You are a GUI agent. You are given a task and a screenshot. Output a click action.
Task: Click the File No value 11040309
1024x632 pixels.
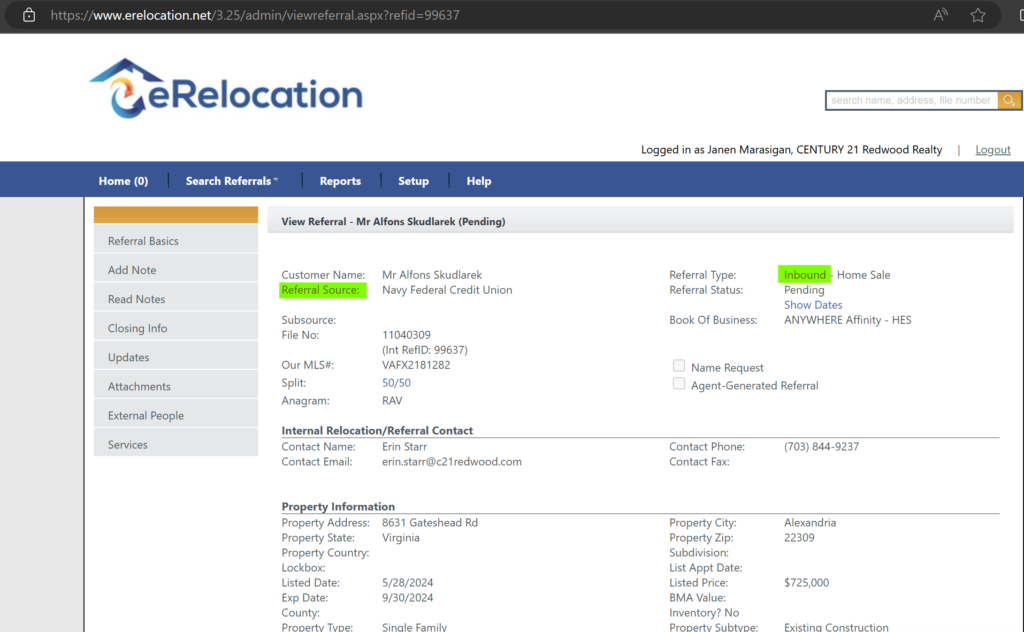coord(406,335)
